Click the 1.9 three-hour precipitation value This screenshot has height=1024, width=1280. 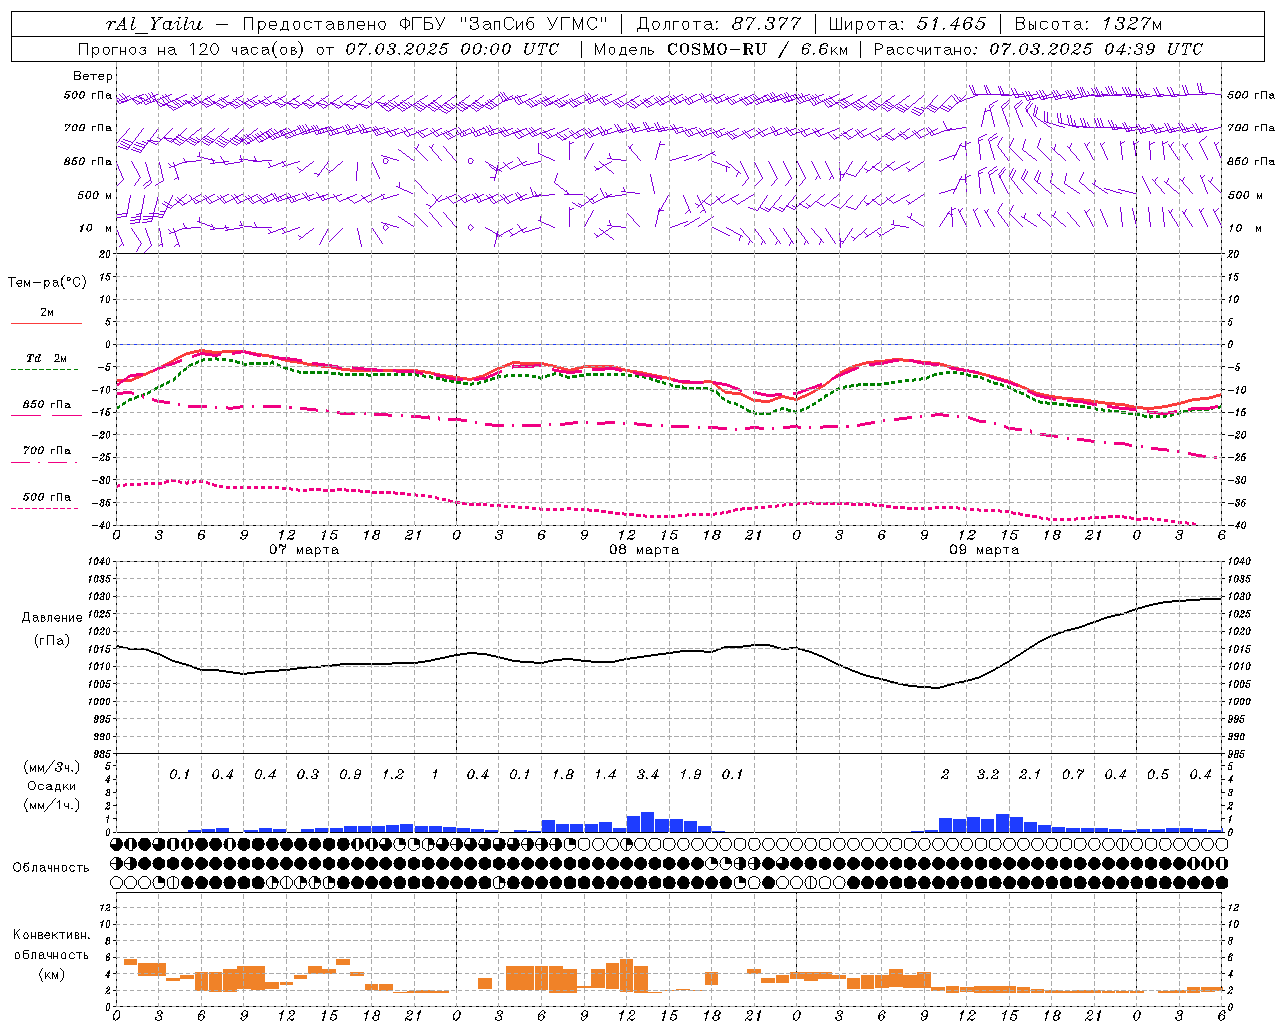point(690,774)
